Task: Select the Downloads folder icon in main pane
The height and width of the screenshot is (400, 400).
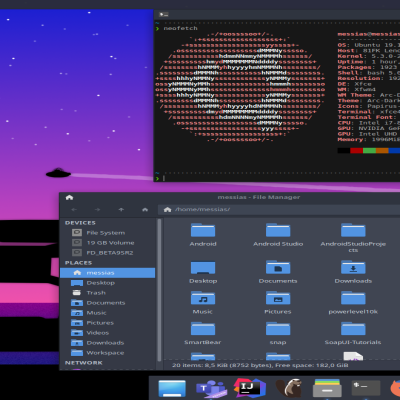Action: coord(353,267)
